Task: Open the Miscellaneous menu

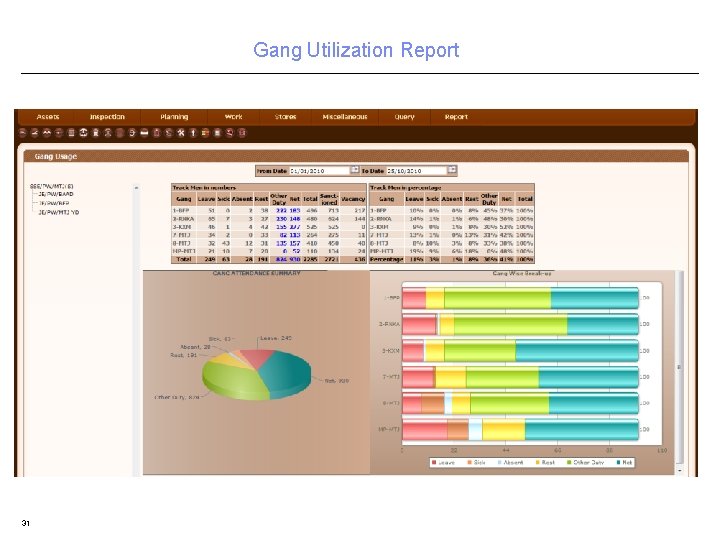Action: pos(345,117)
